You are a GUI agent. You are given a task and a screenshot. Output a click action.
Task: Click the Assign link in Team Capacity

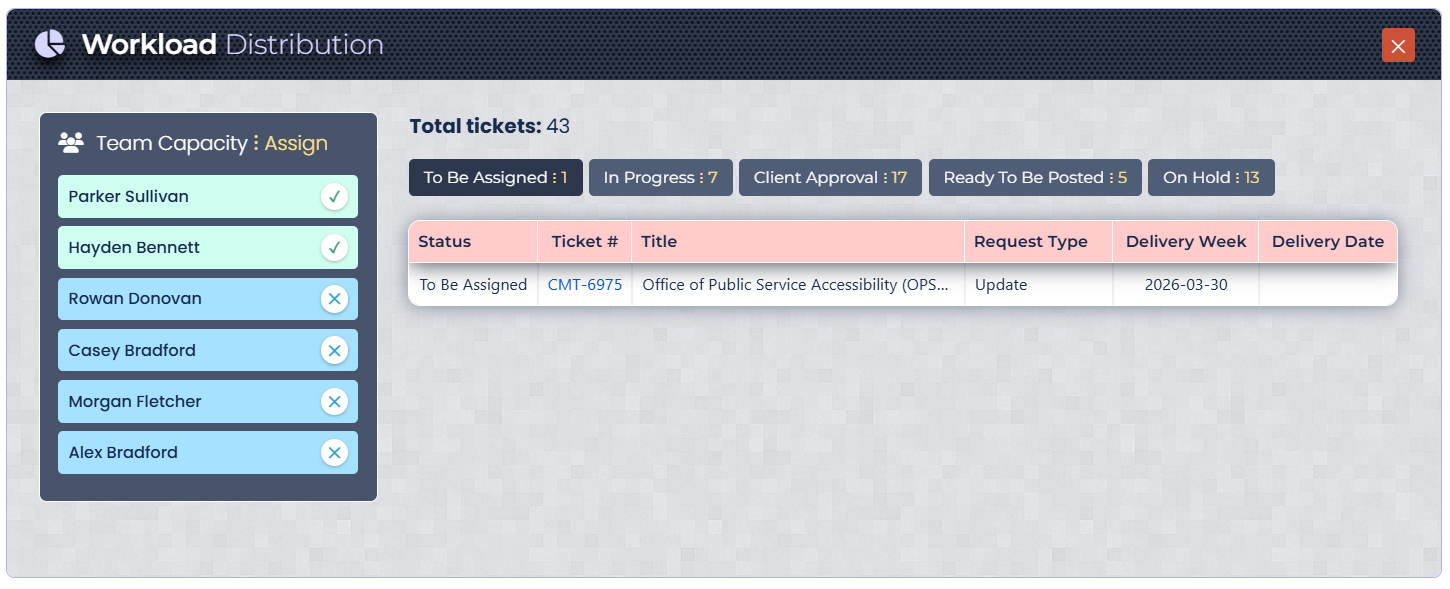tap(296, 143)
